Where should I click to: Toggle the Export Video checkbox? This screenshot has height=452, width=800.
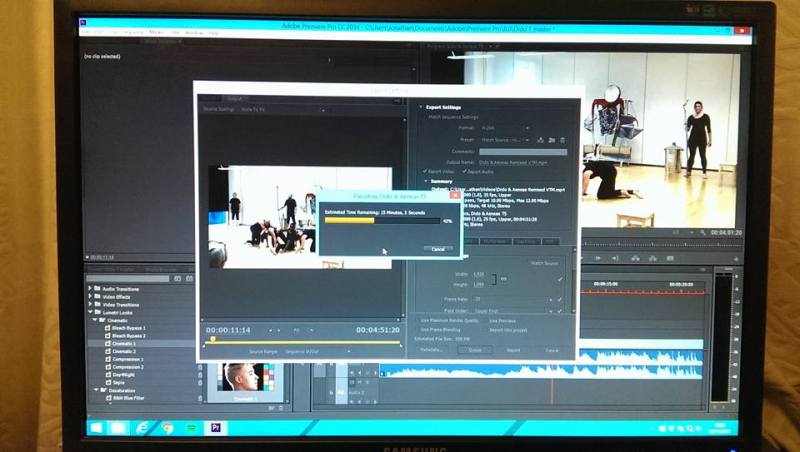click(425, 172)
